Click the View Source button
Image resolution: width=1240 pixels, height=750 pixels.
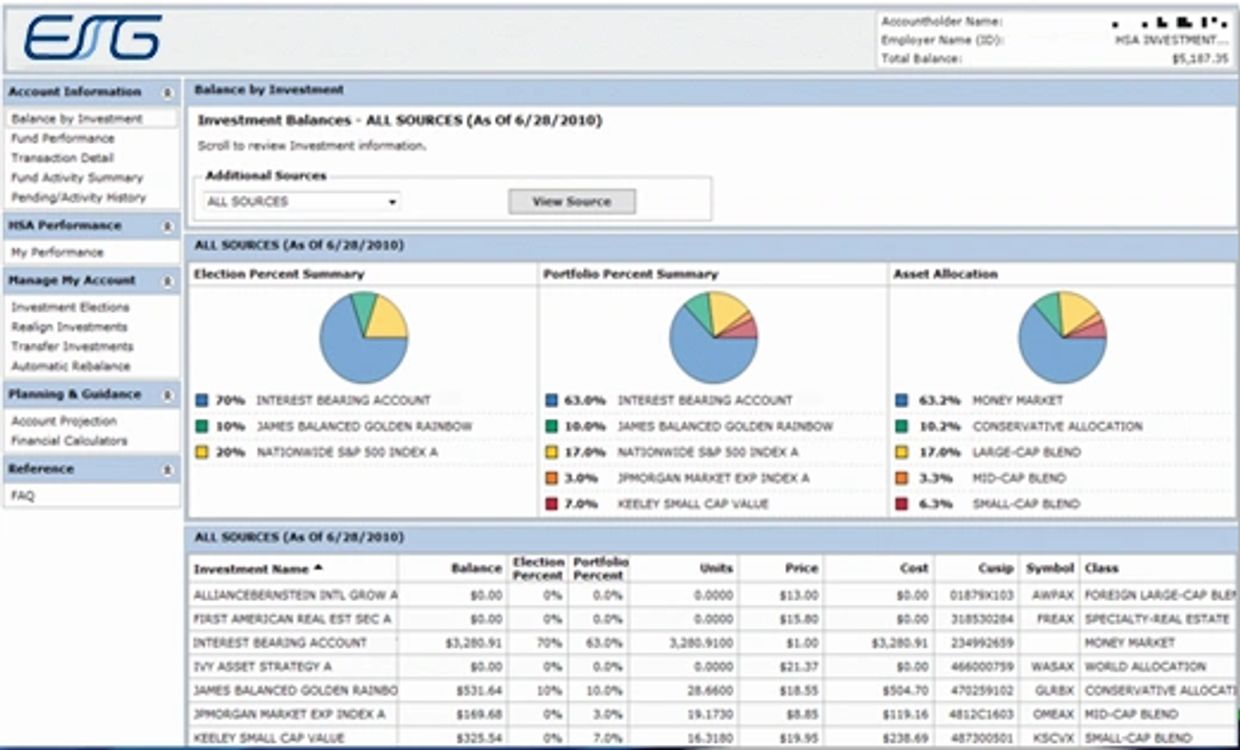pyautogui.click(x=572, y=202)
